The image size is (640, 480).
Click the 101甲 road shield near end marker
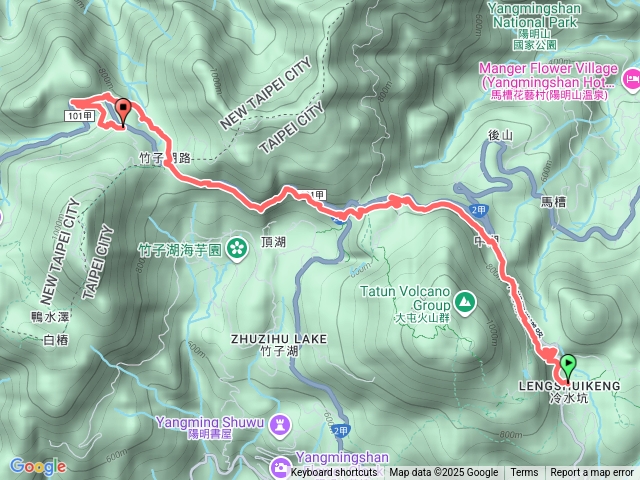80,116
